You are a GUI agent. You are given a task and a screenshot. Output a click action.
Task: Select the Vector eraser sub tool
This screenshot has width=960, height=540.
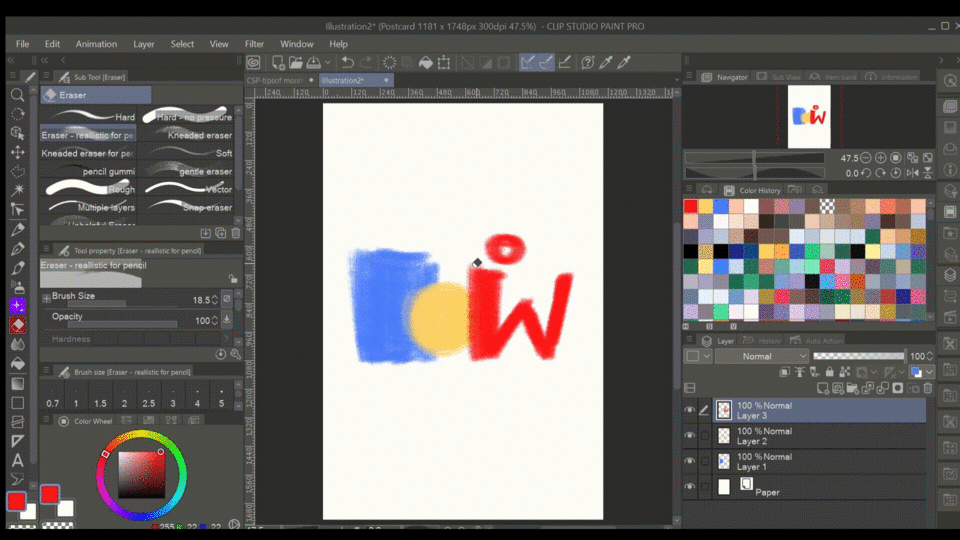[187, 189]
